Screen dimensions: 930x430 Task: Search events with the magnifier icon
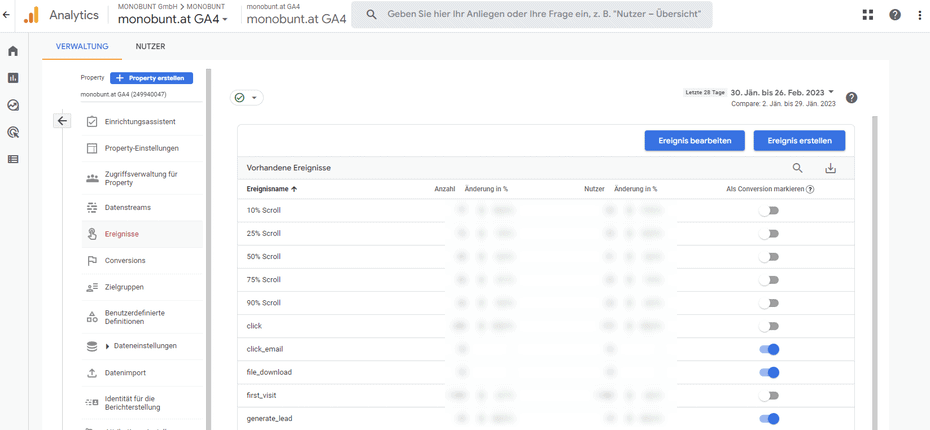point(798,168)
